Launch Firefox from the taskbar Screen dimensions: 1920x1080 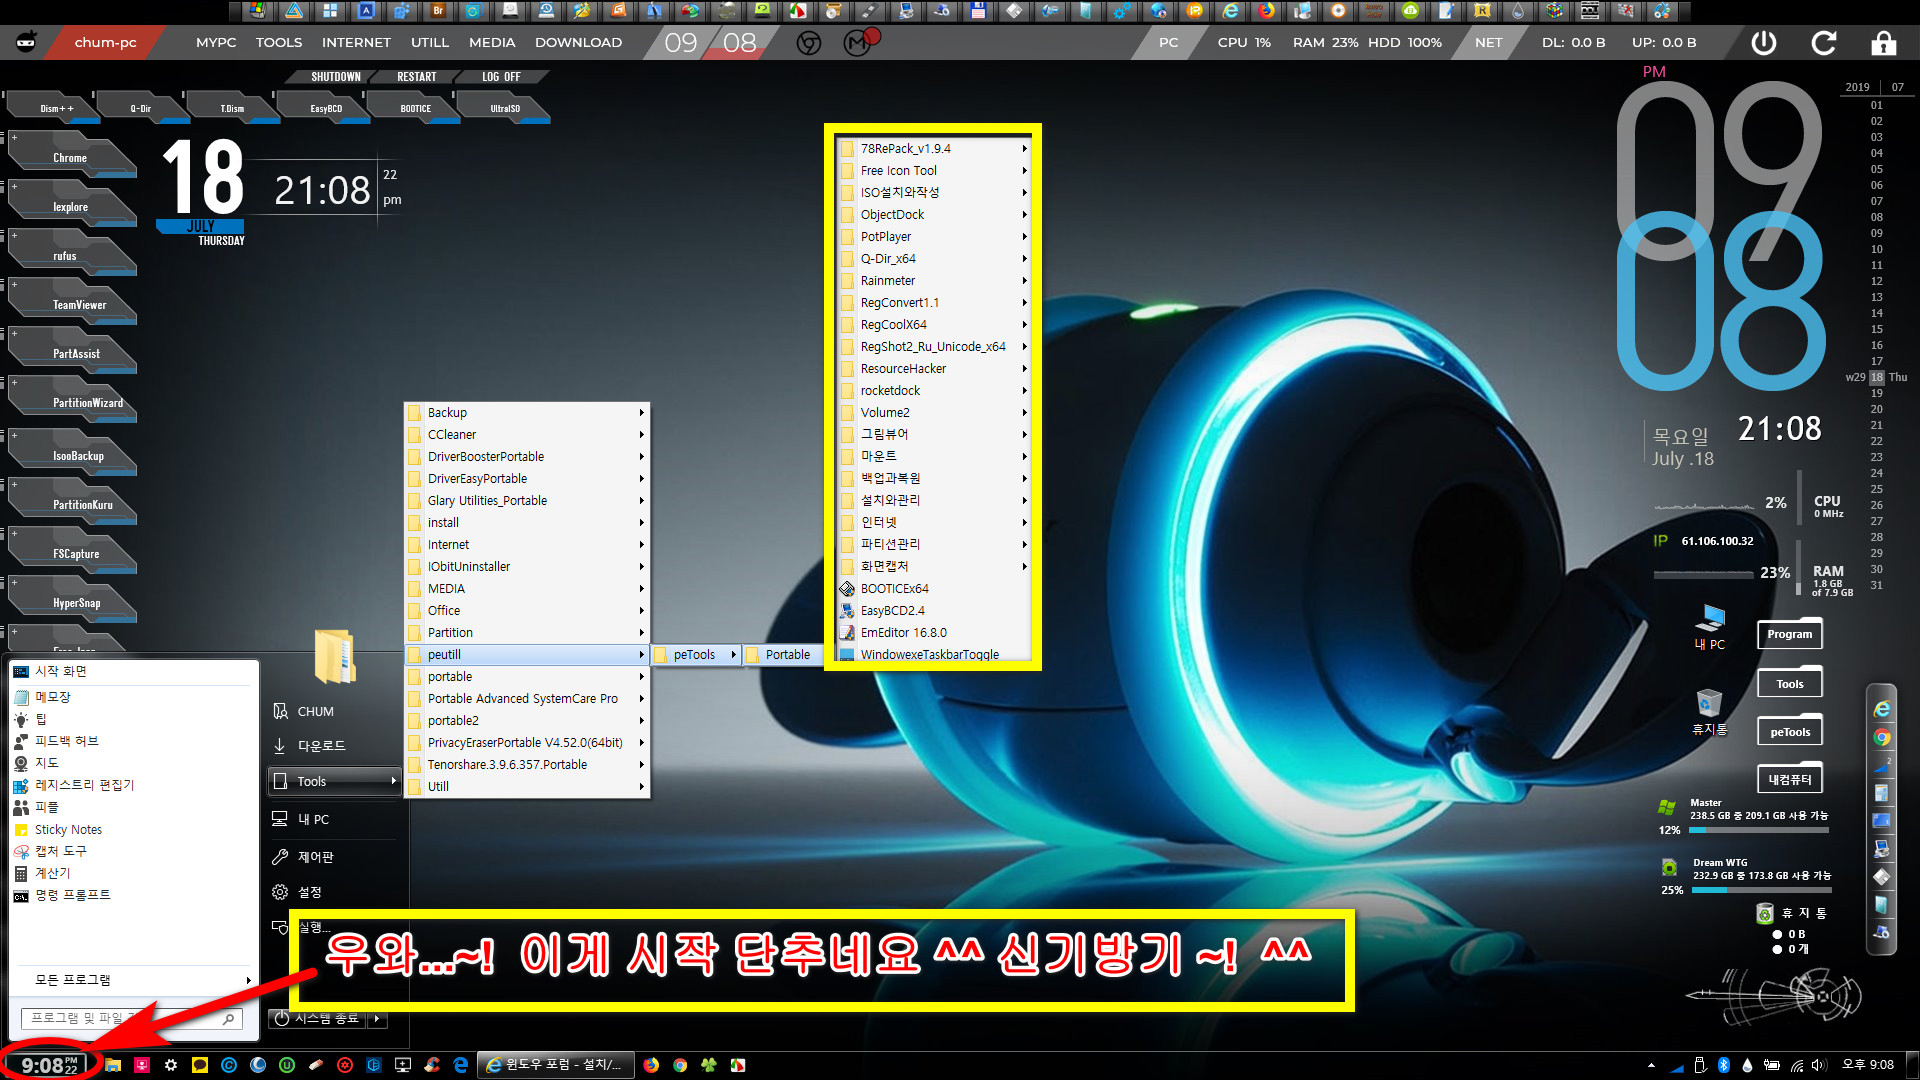(x=651, y=1065)
